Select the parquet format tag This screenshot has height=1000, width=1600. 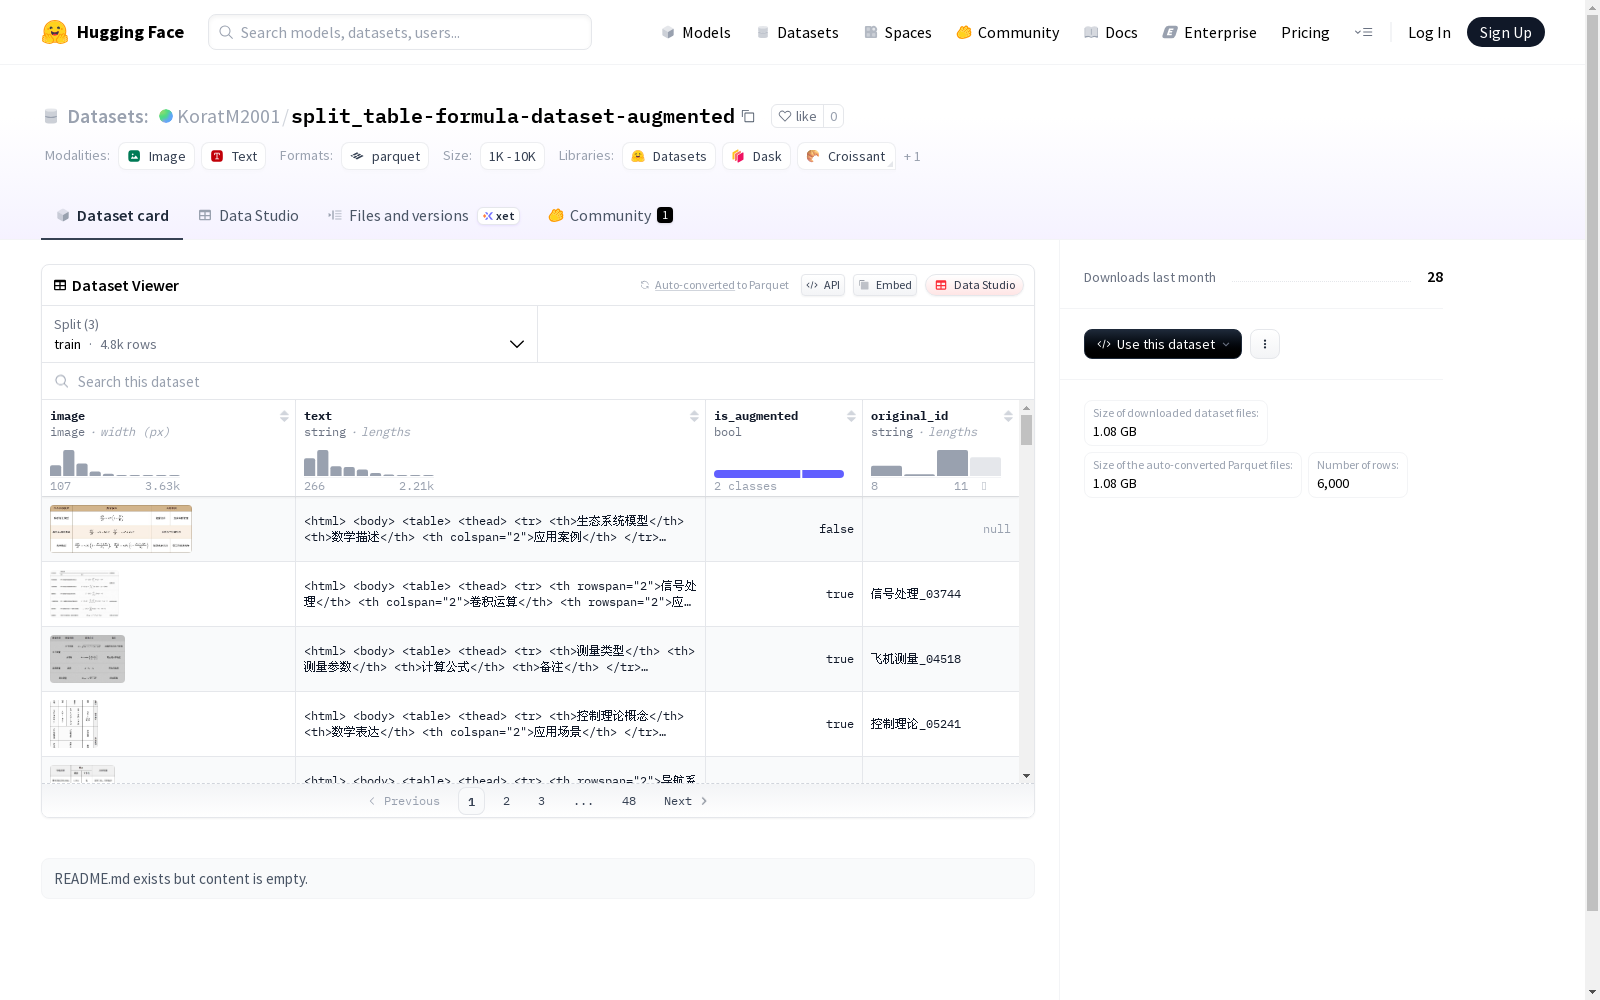pos(385,156)
